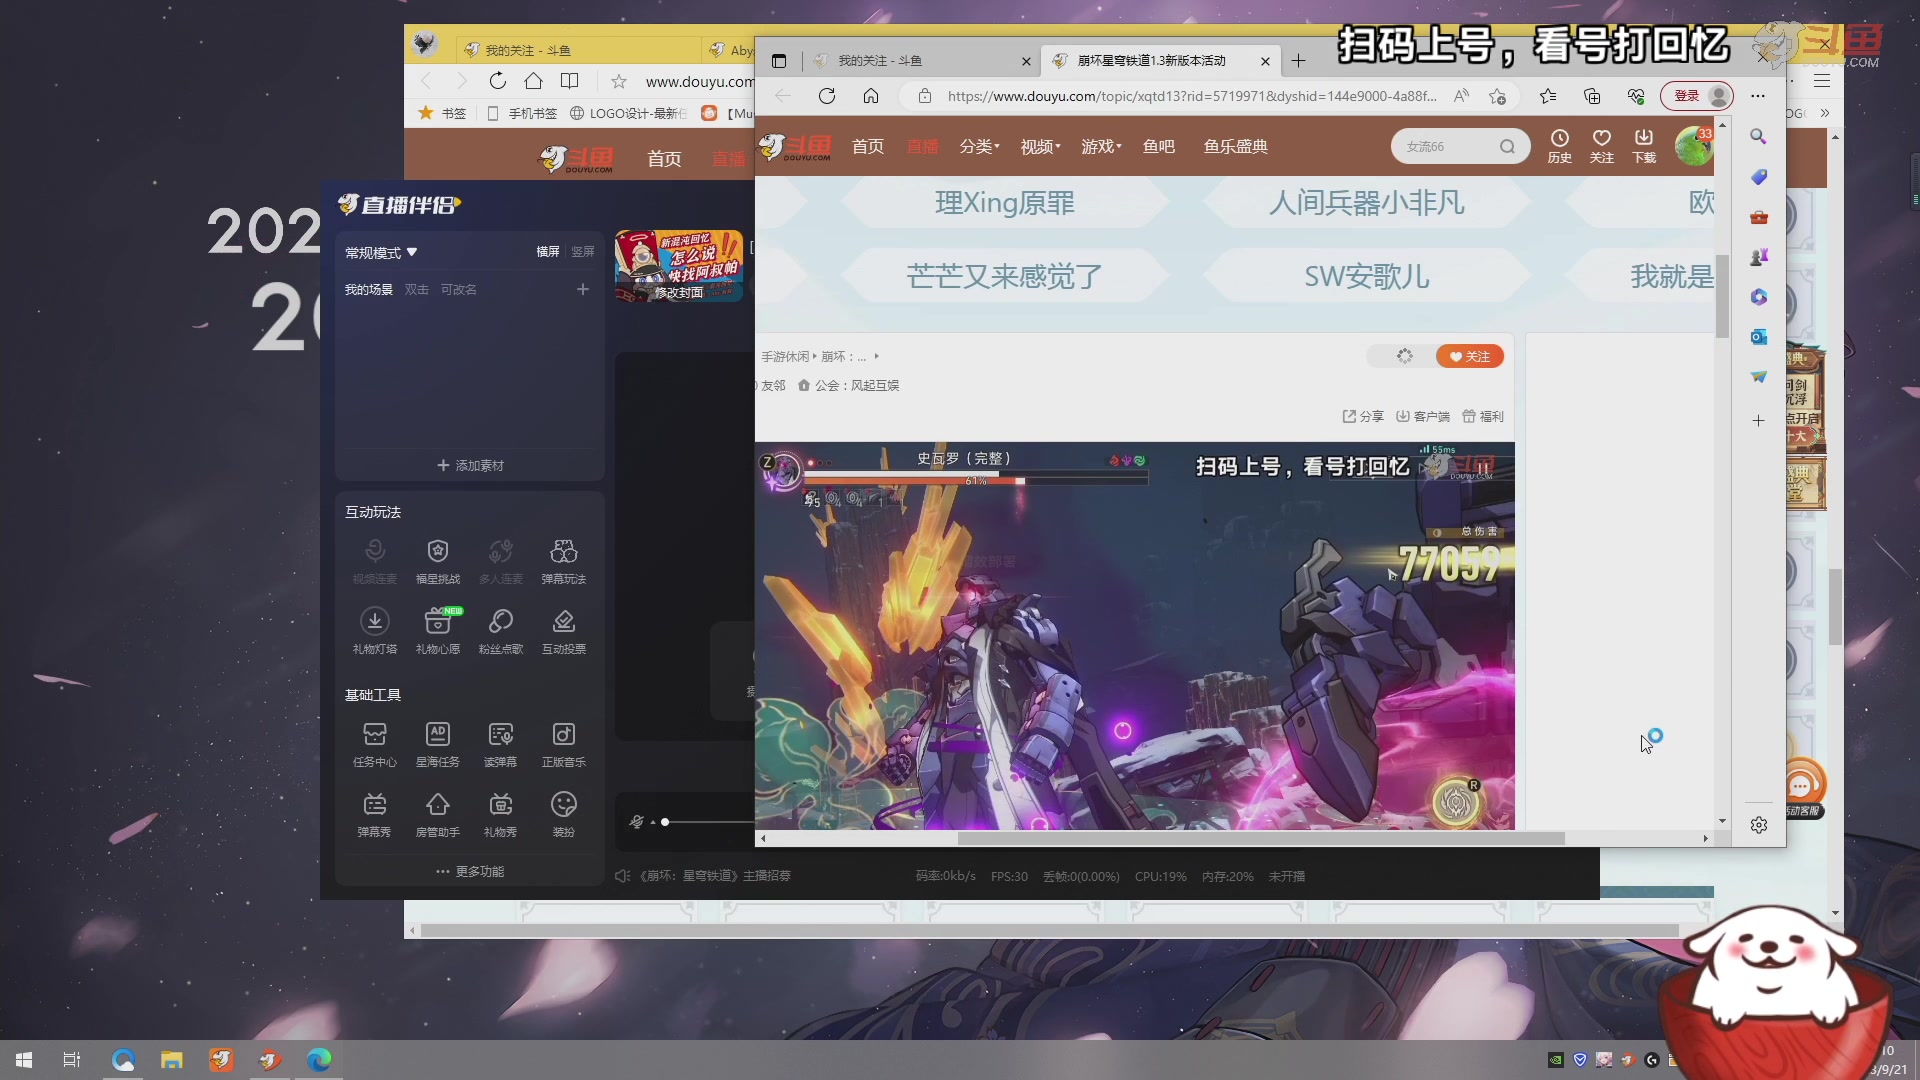Image resolution: width=1920 pixels, height=1080 pixels.
Task: Click the plus icon beside 我的场景
Action: tap(583, 289)
